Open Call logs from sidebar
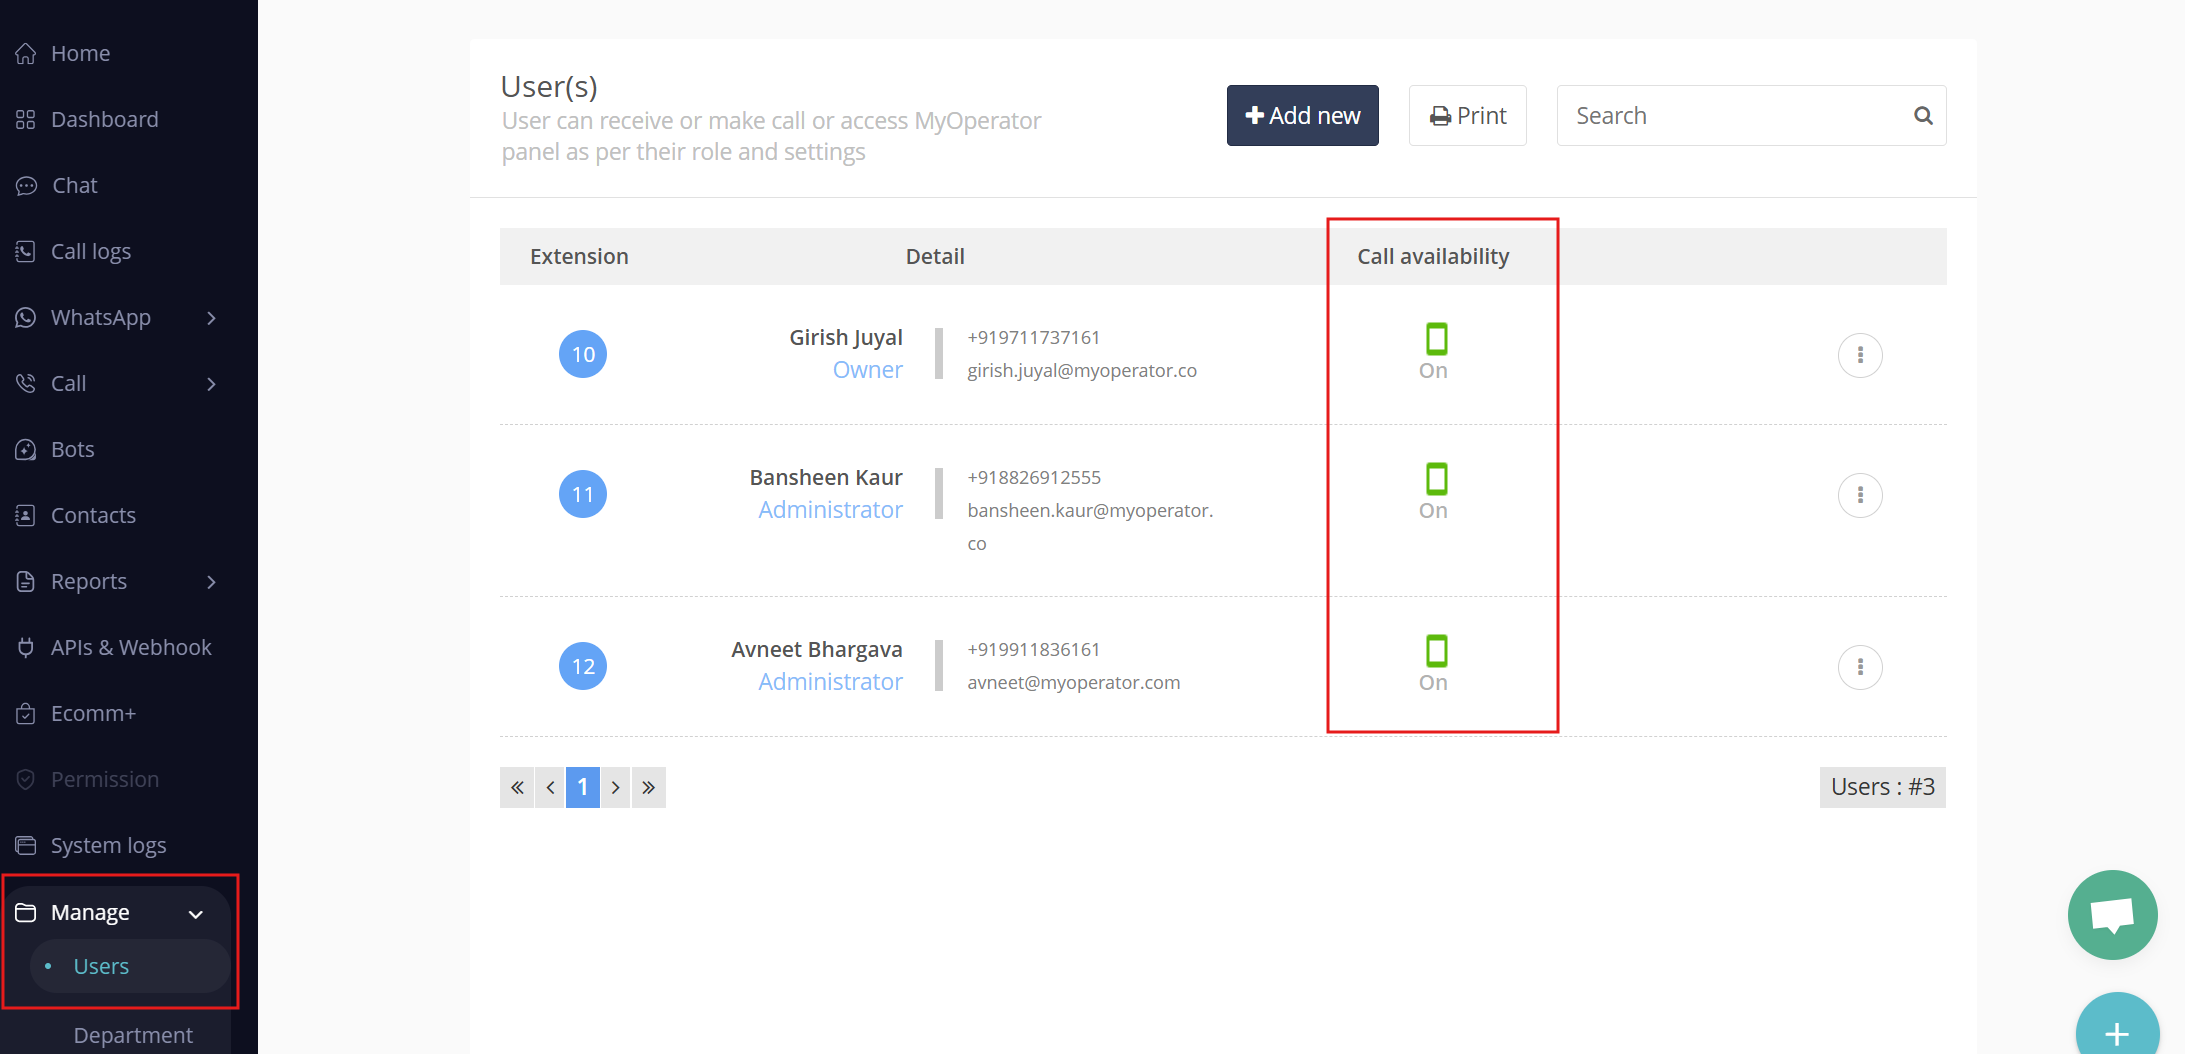 pos(90,252)
